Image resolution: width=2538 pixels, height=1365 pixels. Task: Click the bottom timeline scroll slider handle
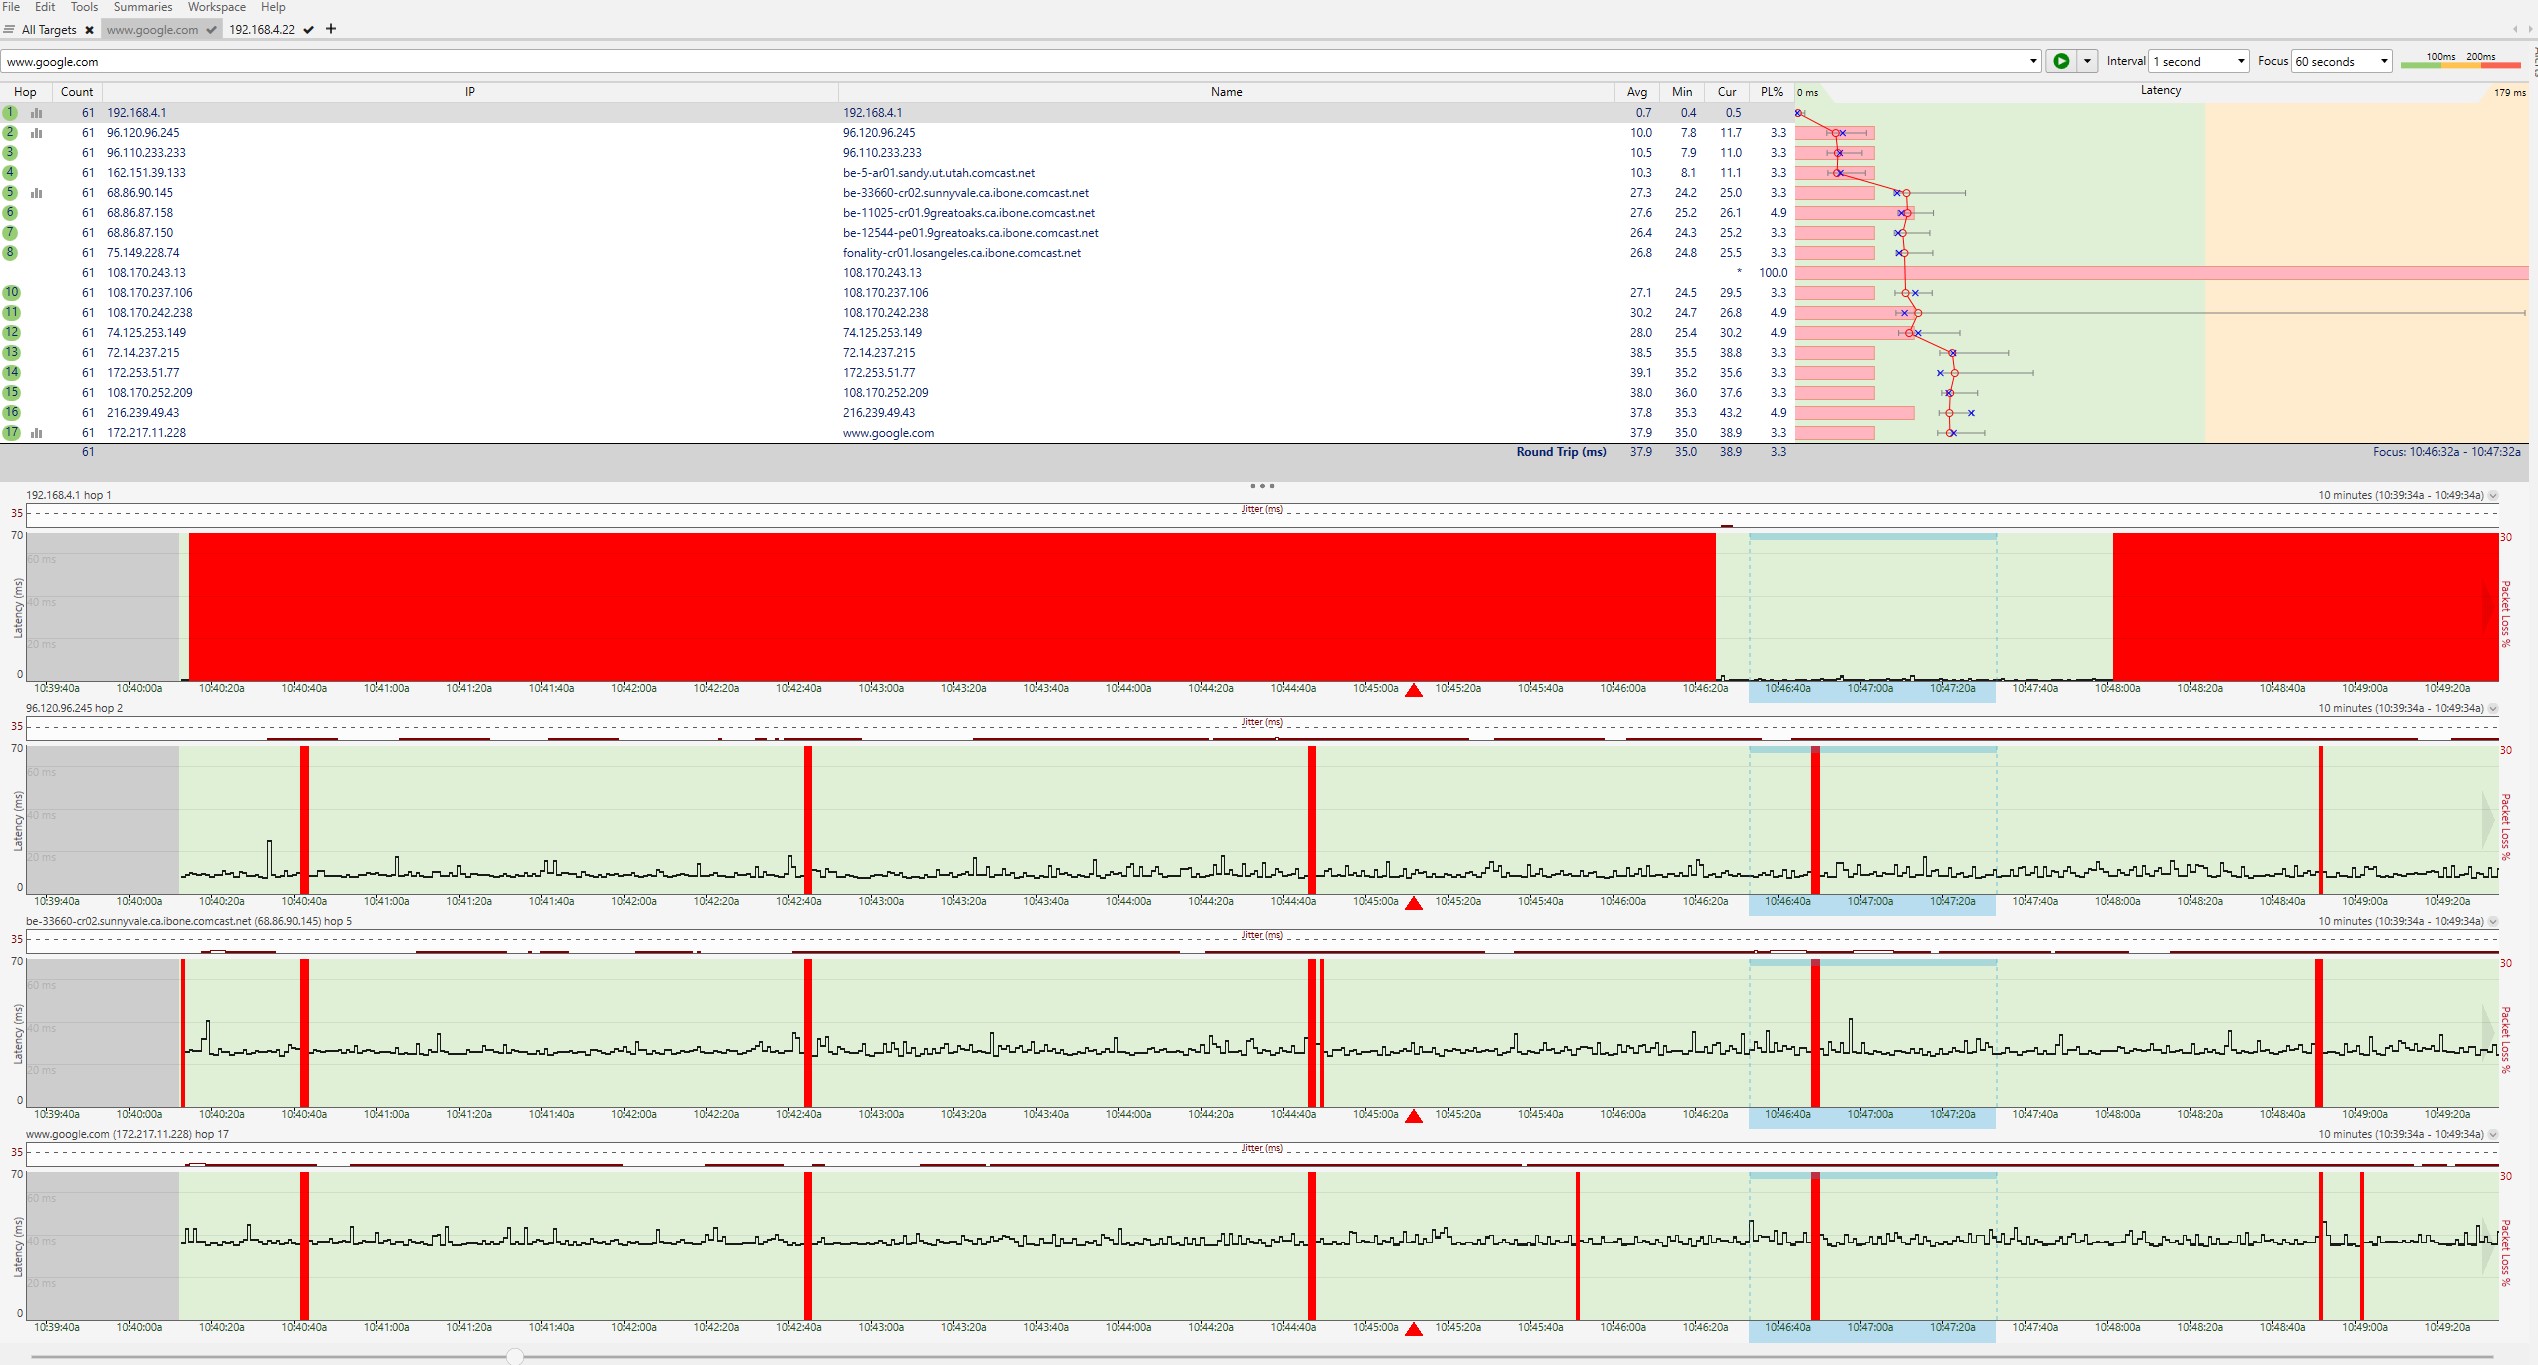click(x=514, y=1356)
